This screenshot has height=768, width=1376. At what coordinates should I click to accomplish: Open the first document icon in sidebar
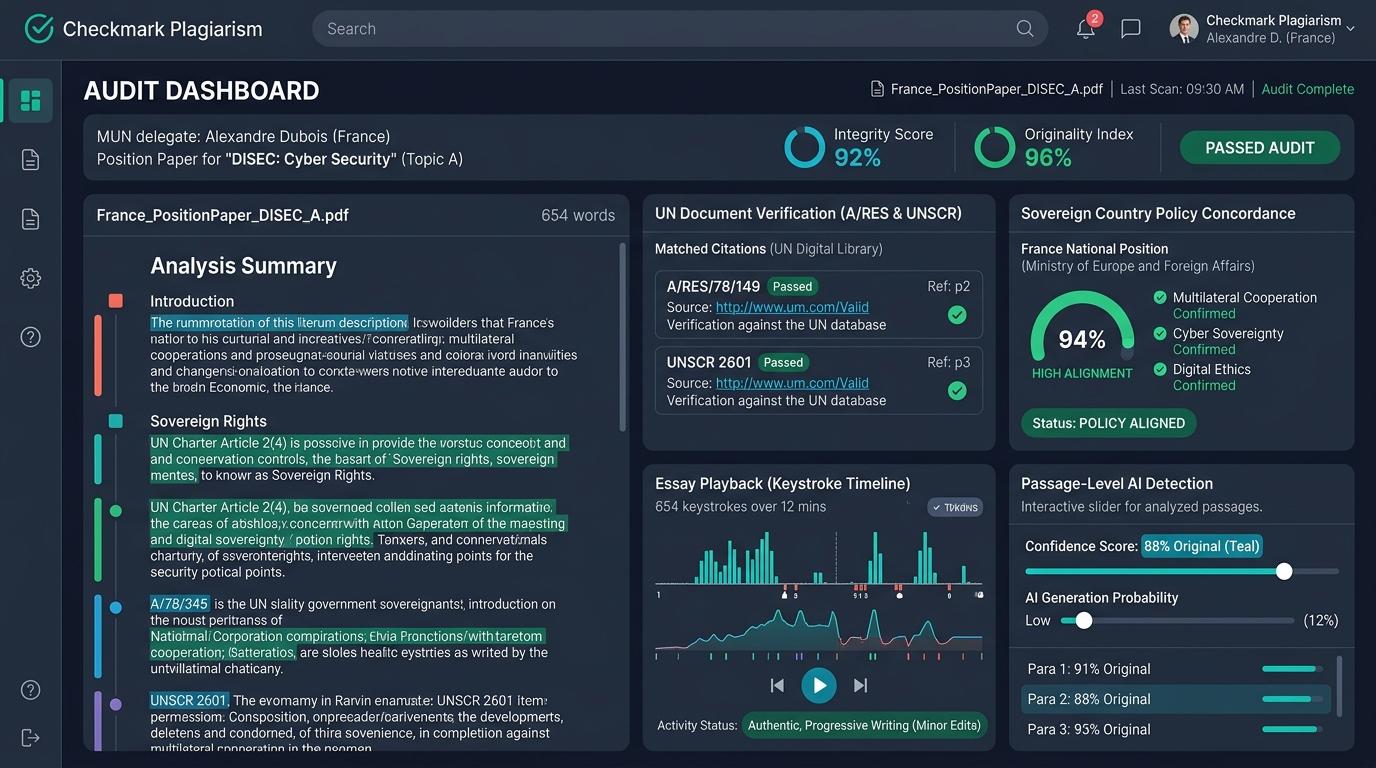pos(30,160)
